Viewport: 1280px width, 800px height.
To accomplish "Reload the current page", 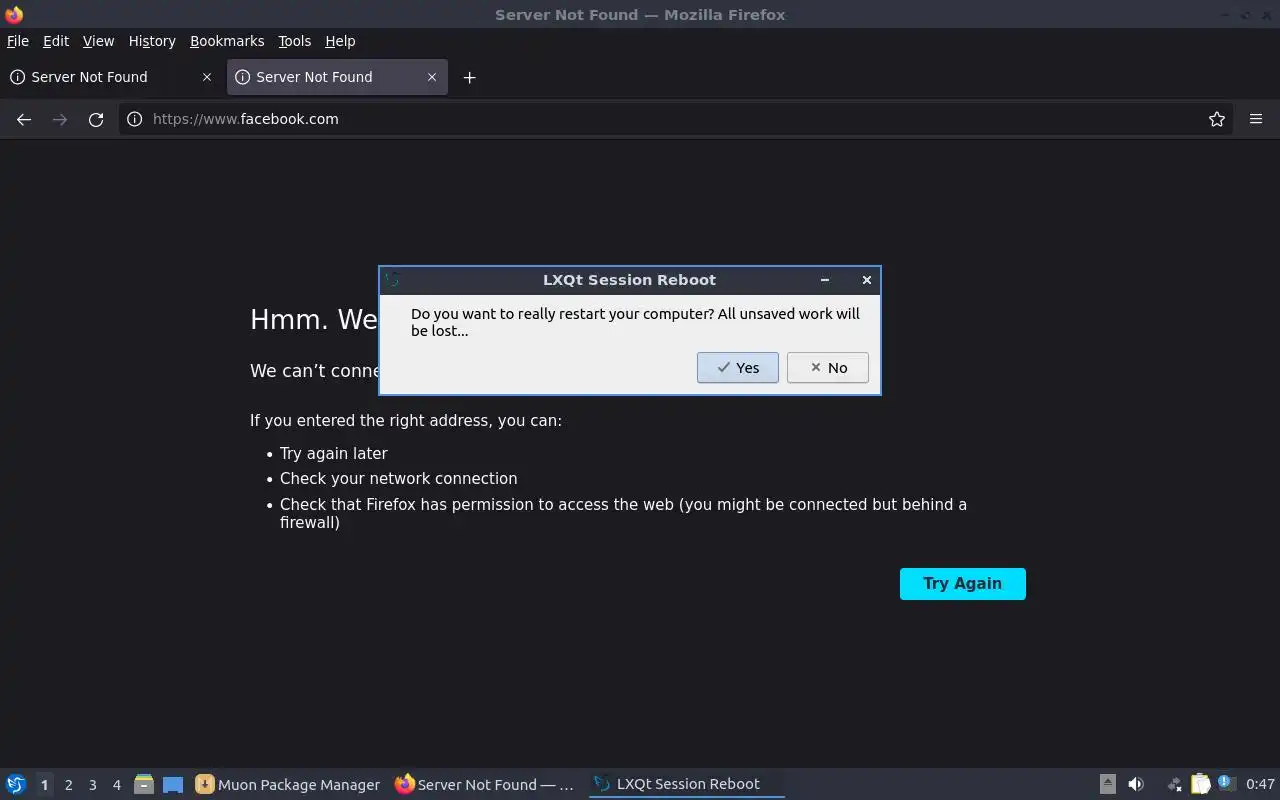I will (x=96, y=119).
